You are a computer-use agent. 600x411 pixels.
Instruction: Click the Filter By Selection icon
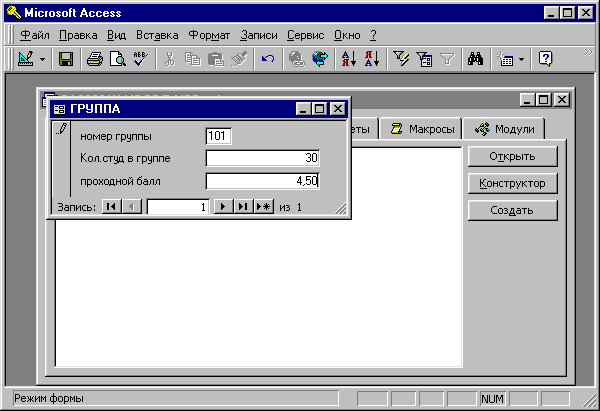401,59
